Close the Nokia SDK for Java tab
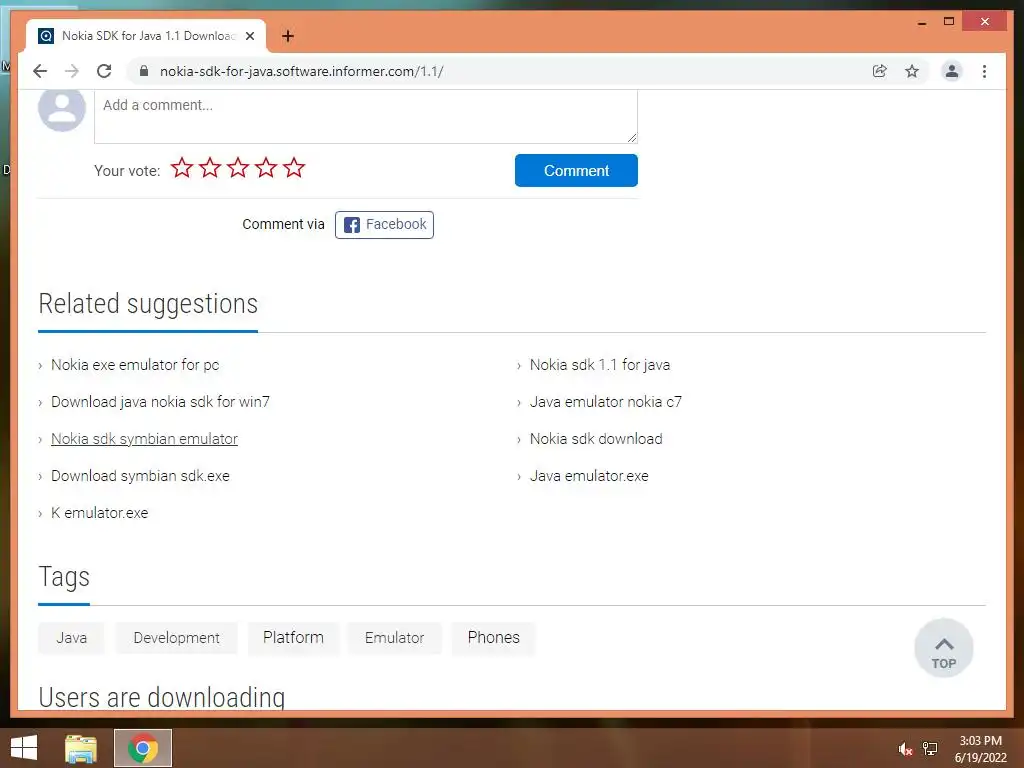The image size is (1024, 768). coord(249,36)
